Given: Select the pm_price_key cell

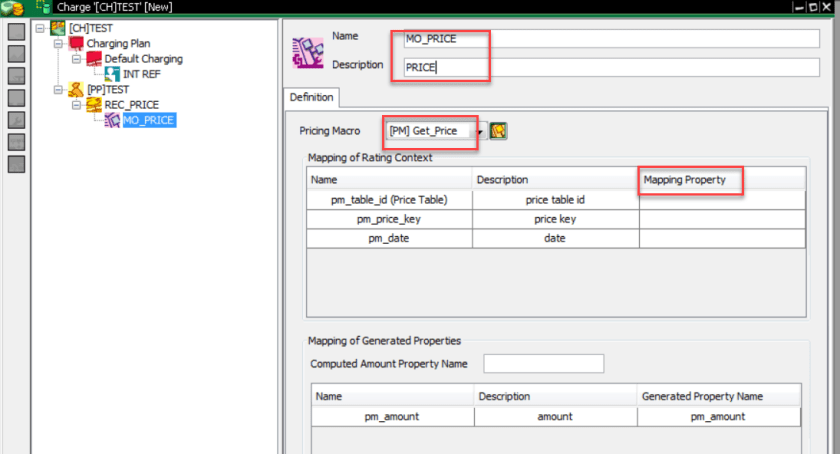Looking at the screenshot, I should pyautogui.click(x=389, y=219).
